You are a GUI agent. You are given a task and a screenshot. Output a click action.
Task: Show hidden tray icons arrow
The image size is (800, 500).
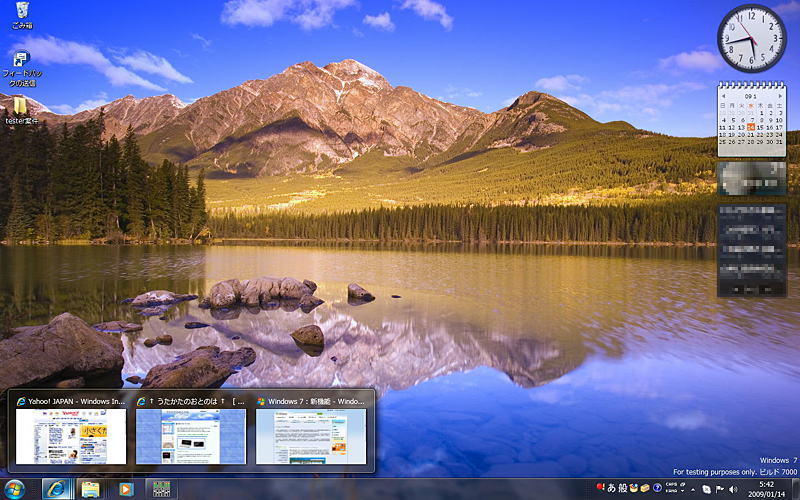point(693,488)
